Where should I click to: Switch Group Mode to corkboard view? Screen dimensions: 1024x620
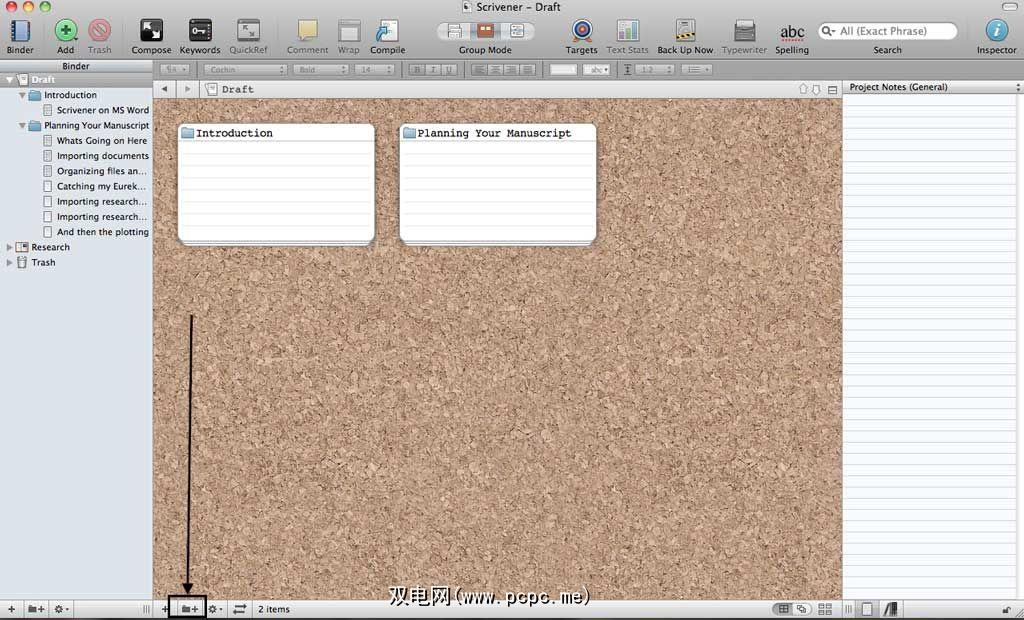[485, 31]
